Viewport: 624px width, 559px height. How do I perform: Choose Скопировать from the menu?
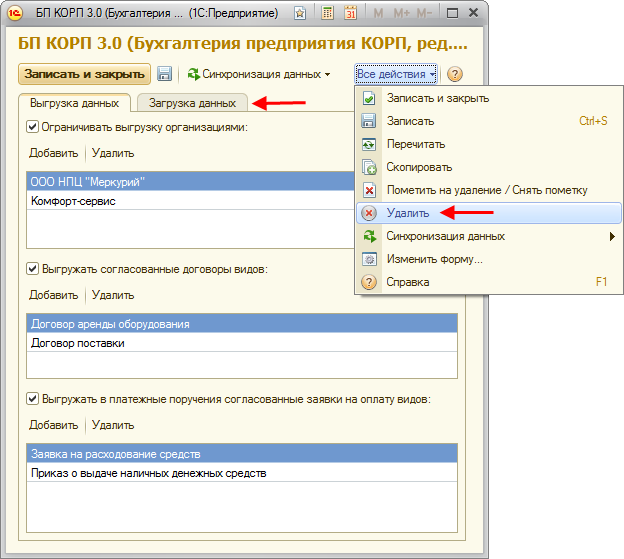(489, 167)
